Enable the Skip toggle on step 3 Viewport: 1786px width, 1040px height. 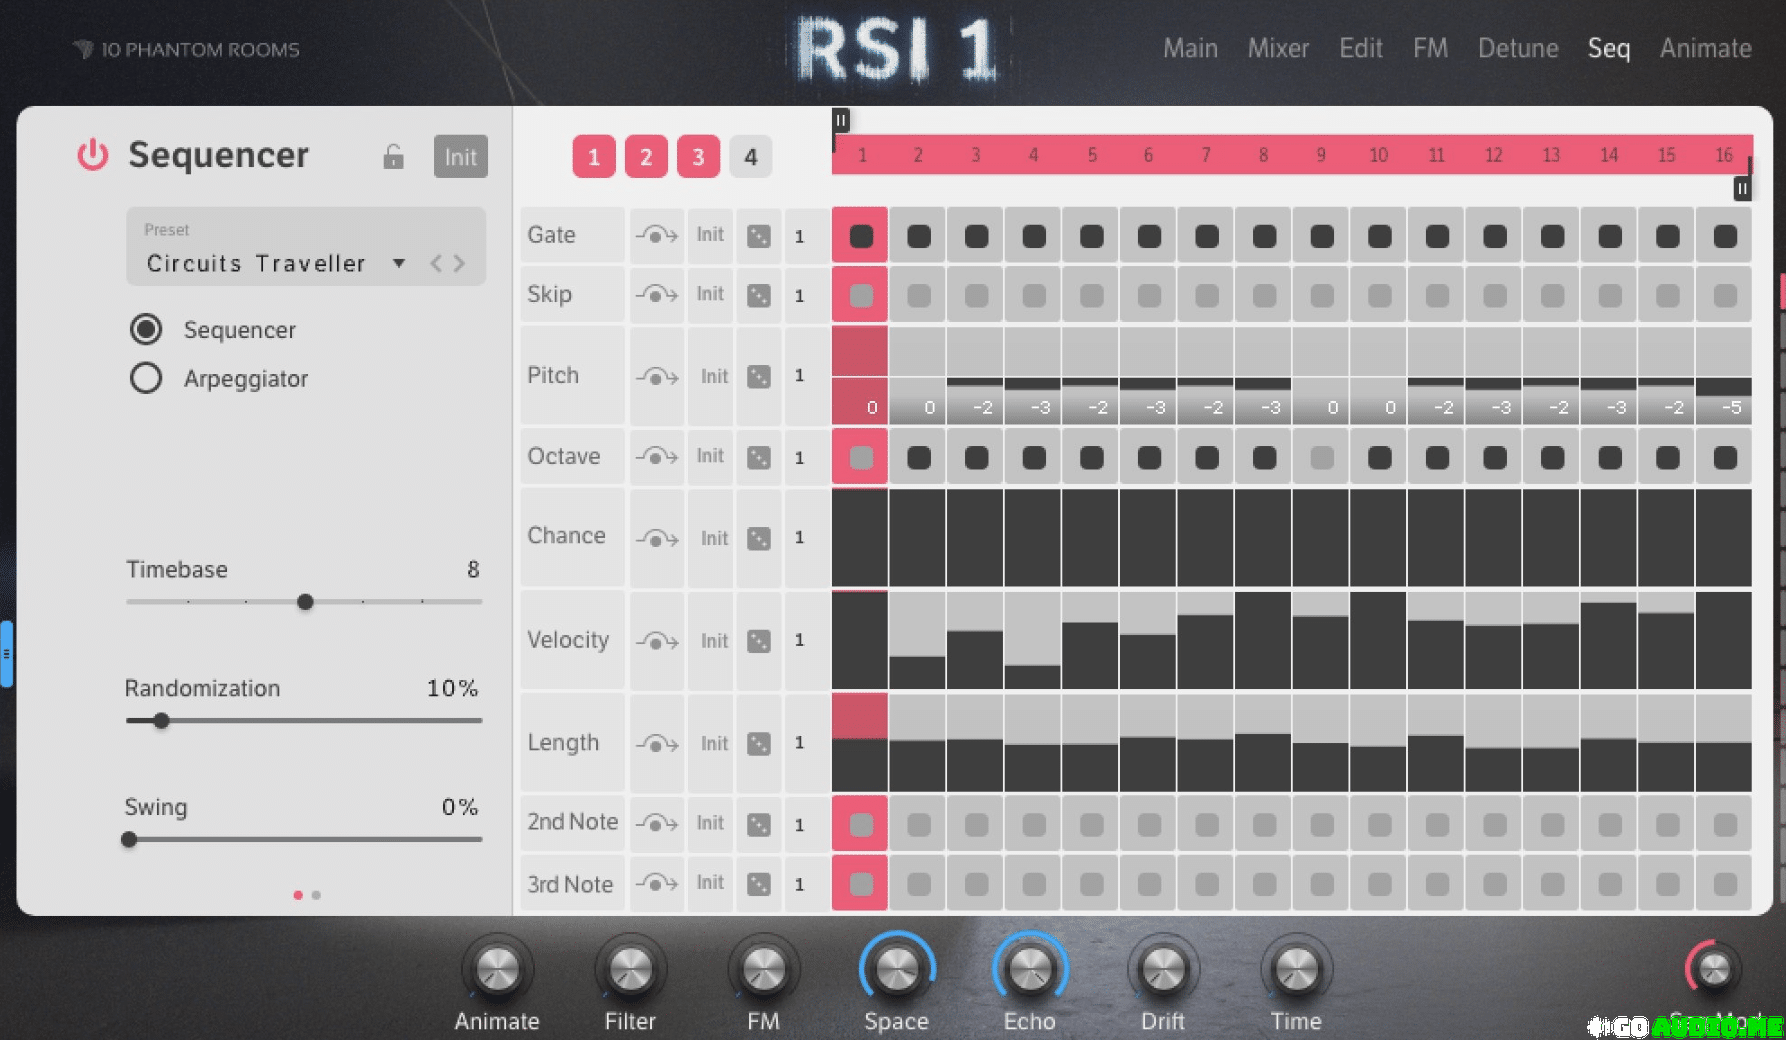point(976,295)
